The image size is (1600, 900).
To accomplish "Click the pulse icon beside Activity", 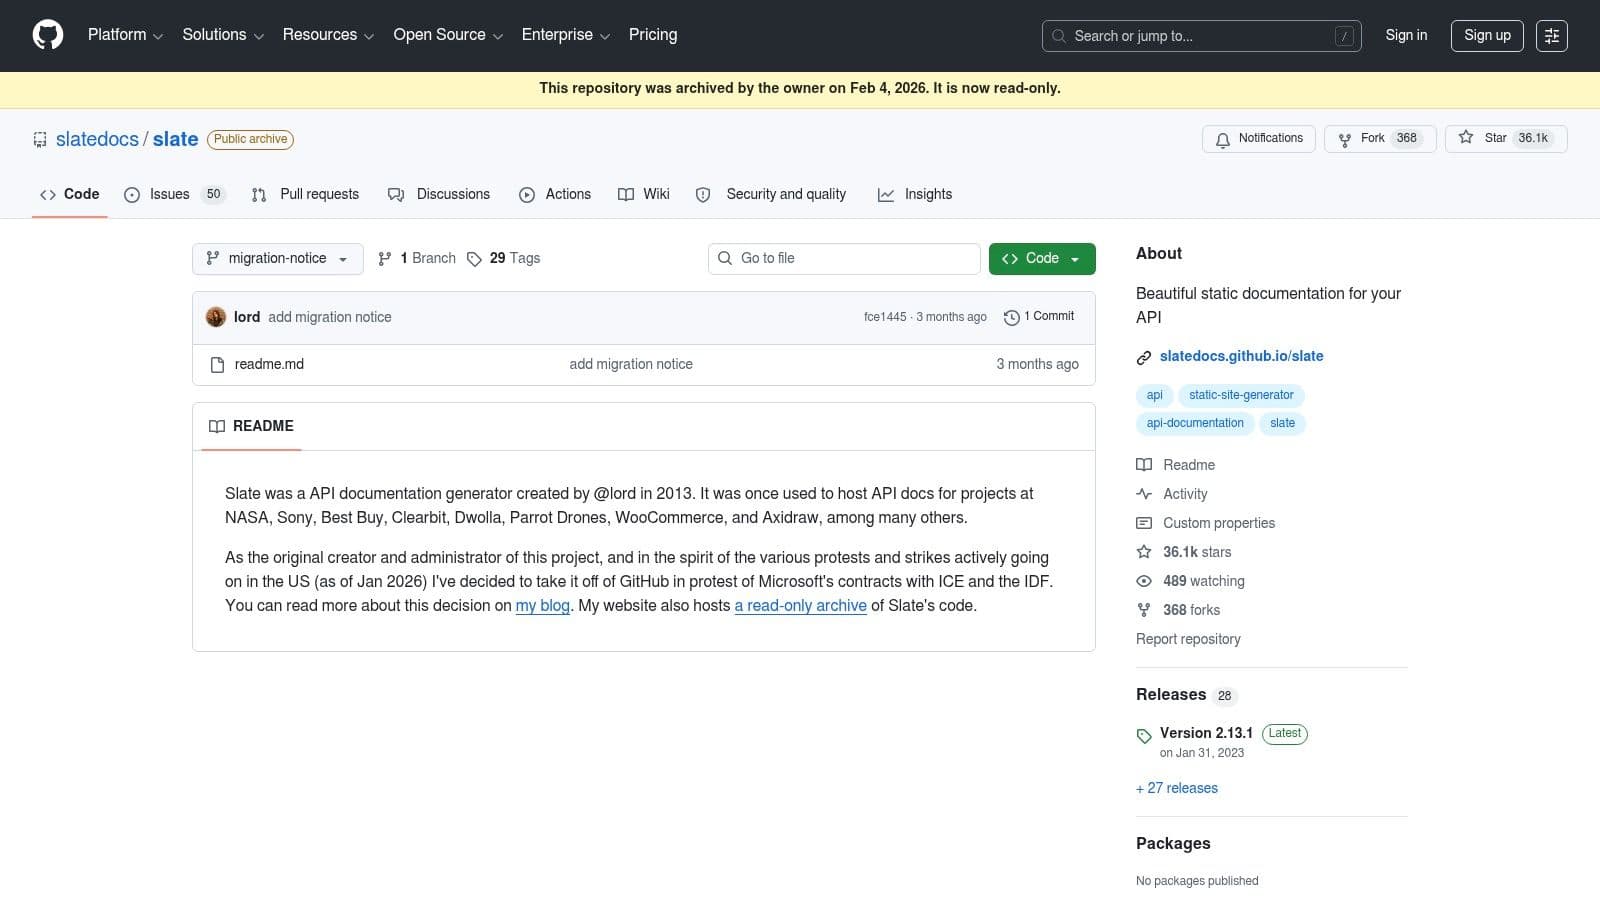I will [1144, 494].
